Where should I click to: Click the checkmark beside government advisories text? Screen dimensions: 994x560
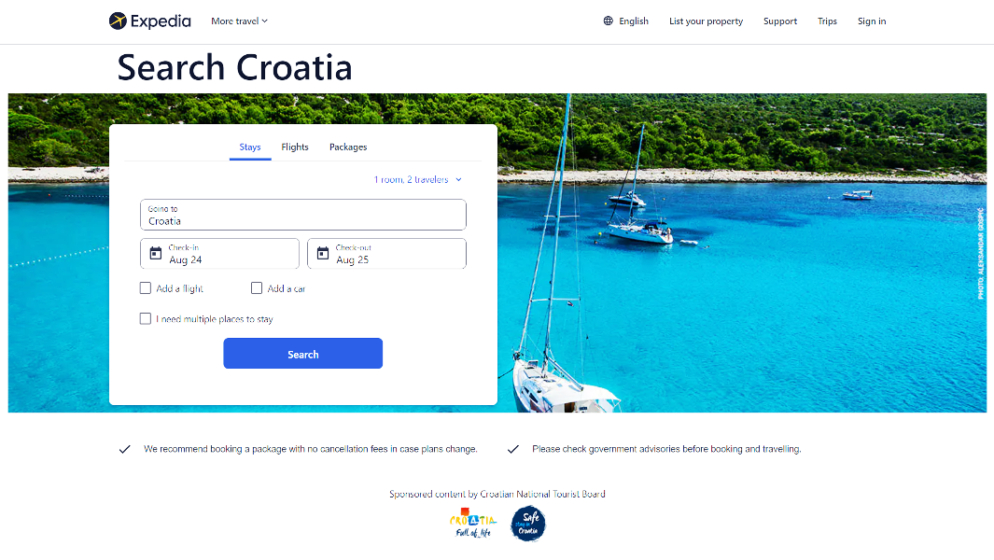pyautogui.click(x=513, y=449)
